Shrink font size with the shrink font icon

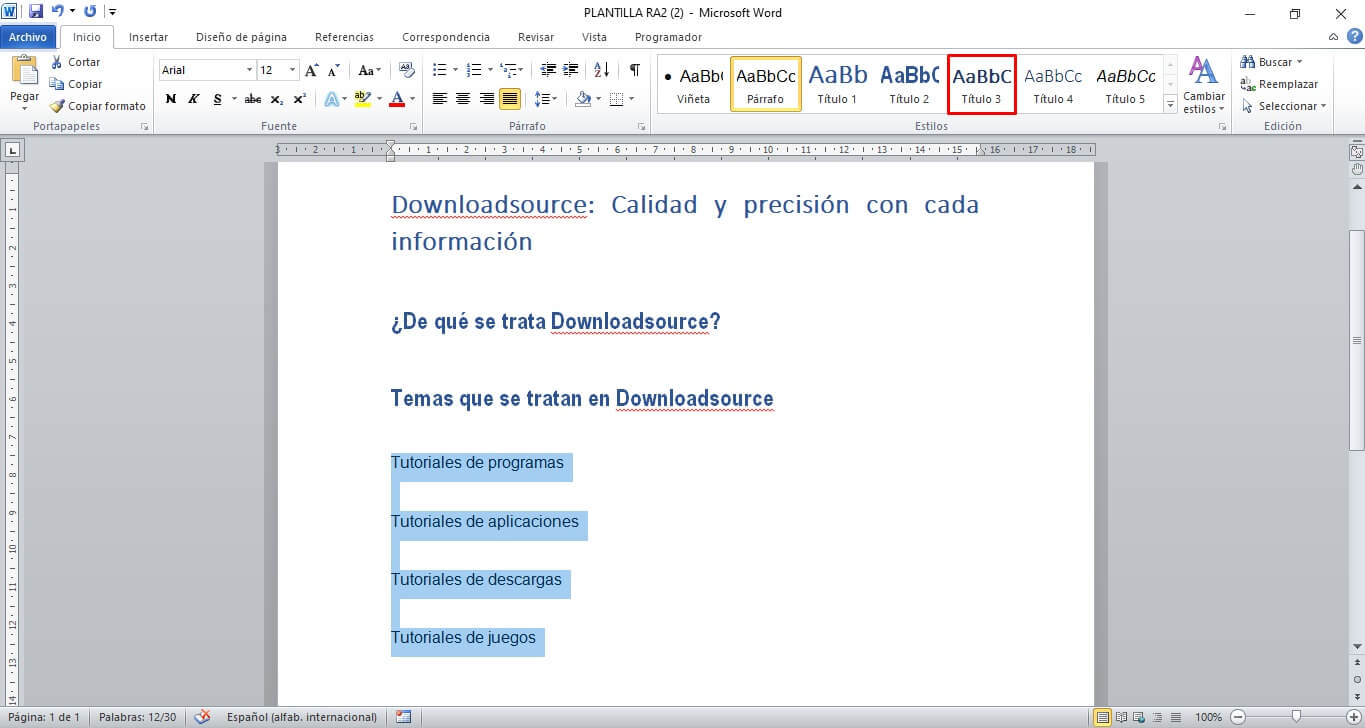(334, 70)
